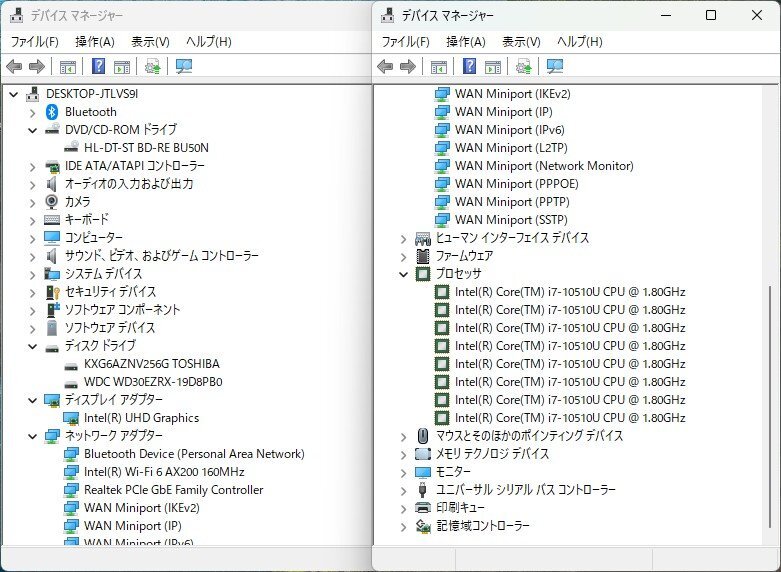Expand the メモリ テクノロジ デバイス category

click(404, 455)
